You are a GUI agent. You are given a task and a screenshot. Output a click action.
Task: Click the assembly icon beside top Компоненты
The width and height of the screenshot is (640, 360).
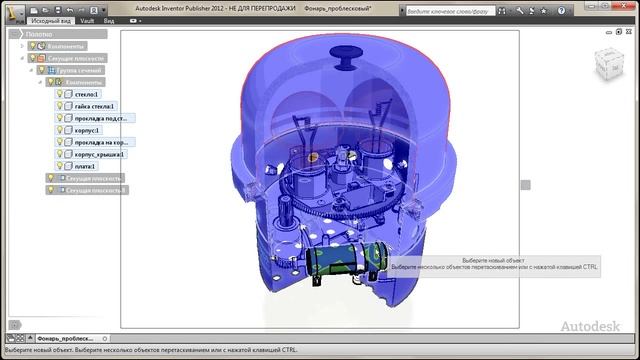click(x=41, y=46)
